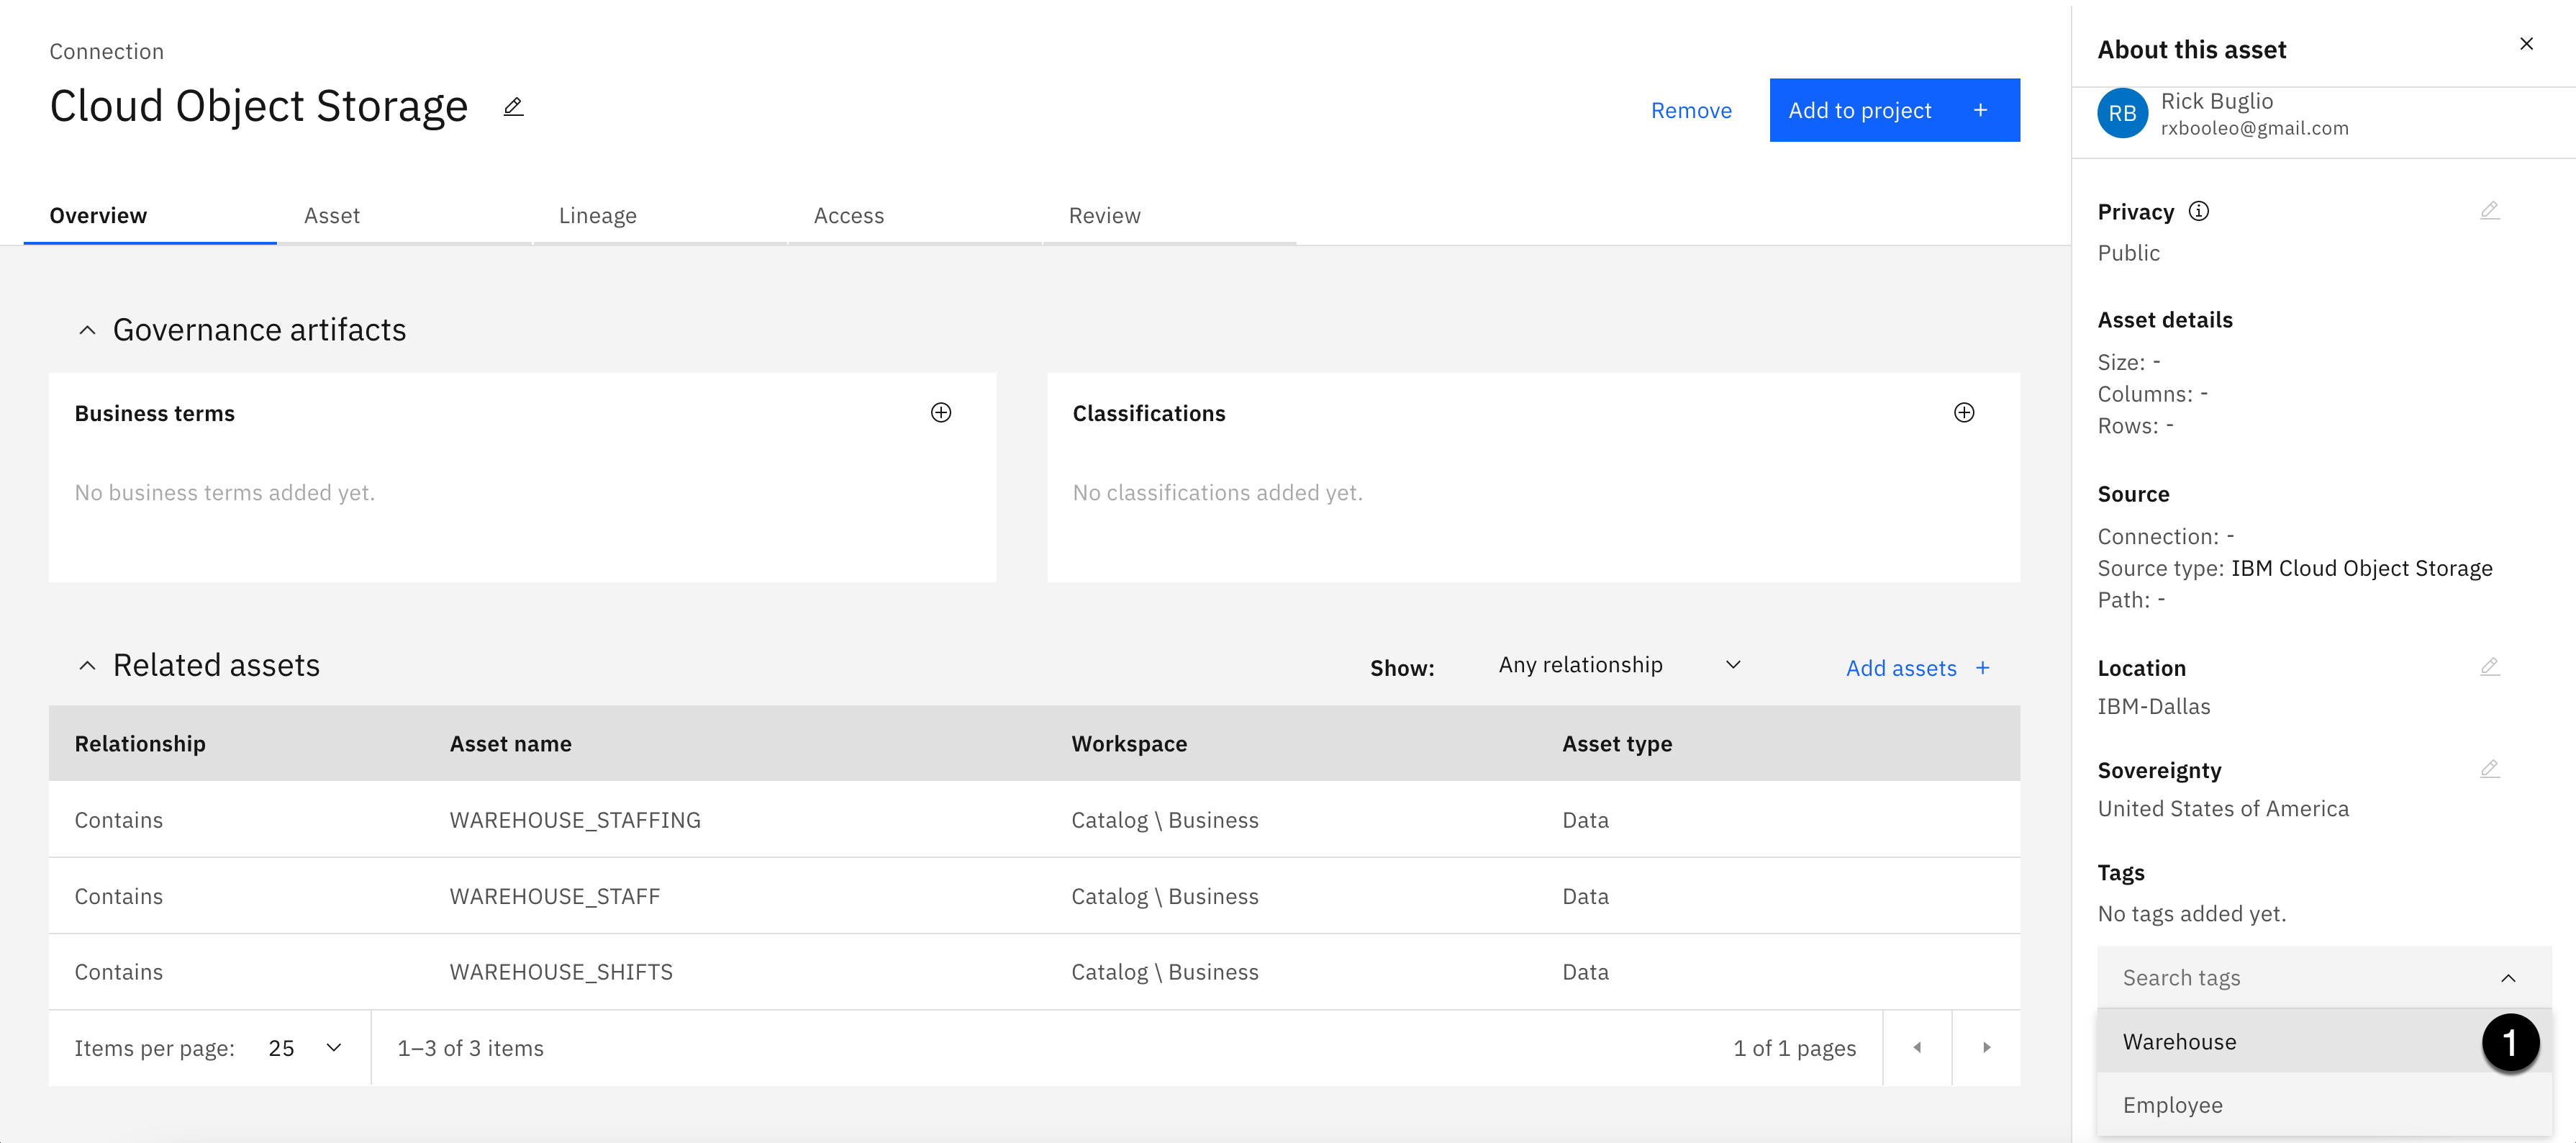Collapse the Related assets section
Image resolution: width=2576 pixels, height=1143 pixels.
(x=87, y=666)
